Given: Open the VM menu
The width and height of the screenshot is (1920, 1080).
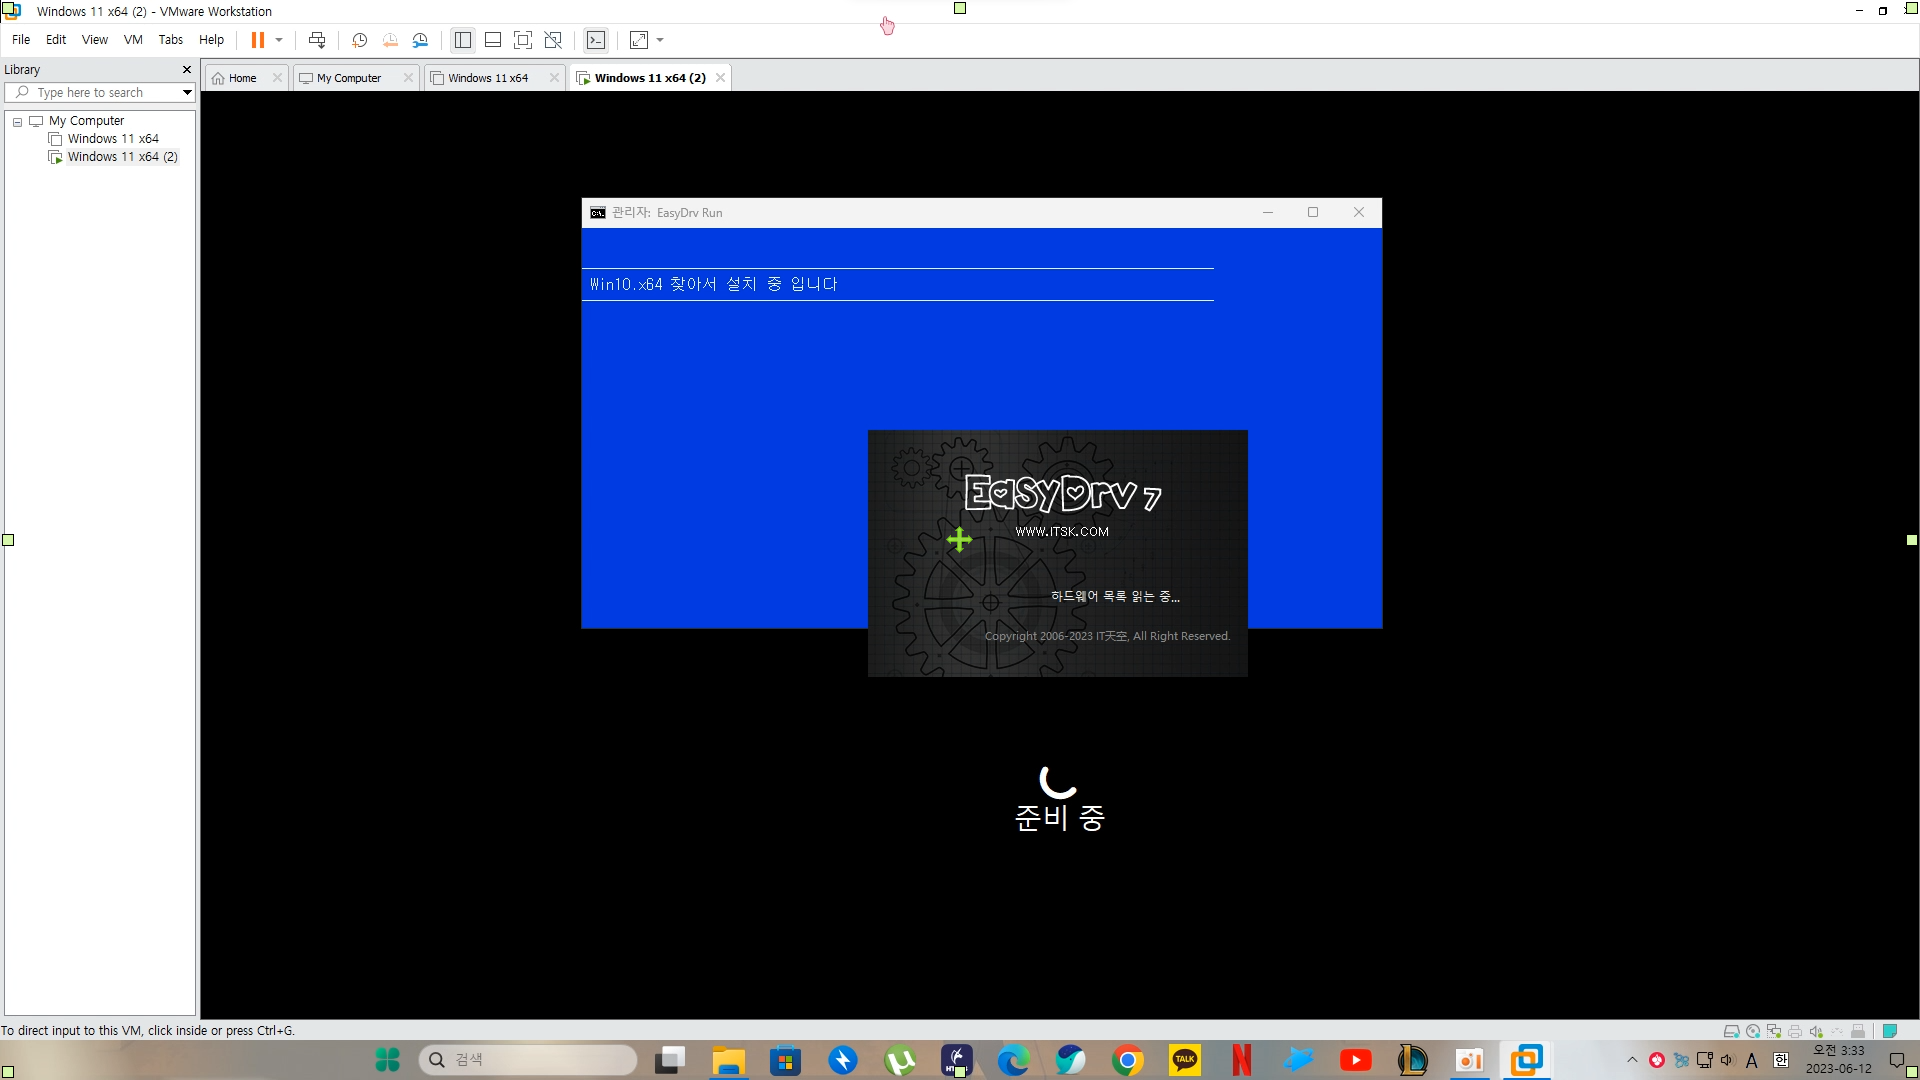Looking at the screenshot, I should point(133,40).
